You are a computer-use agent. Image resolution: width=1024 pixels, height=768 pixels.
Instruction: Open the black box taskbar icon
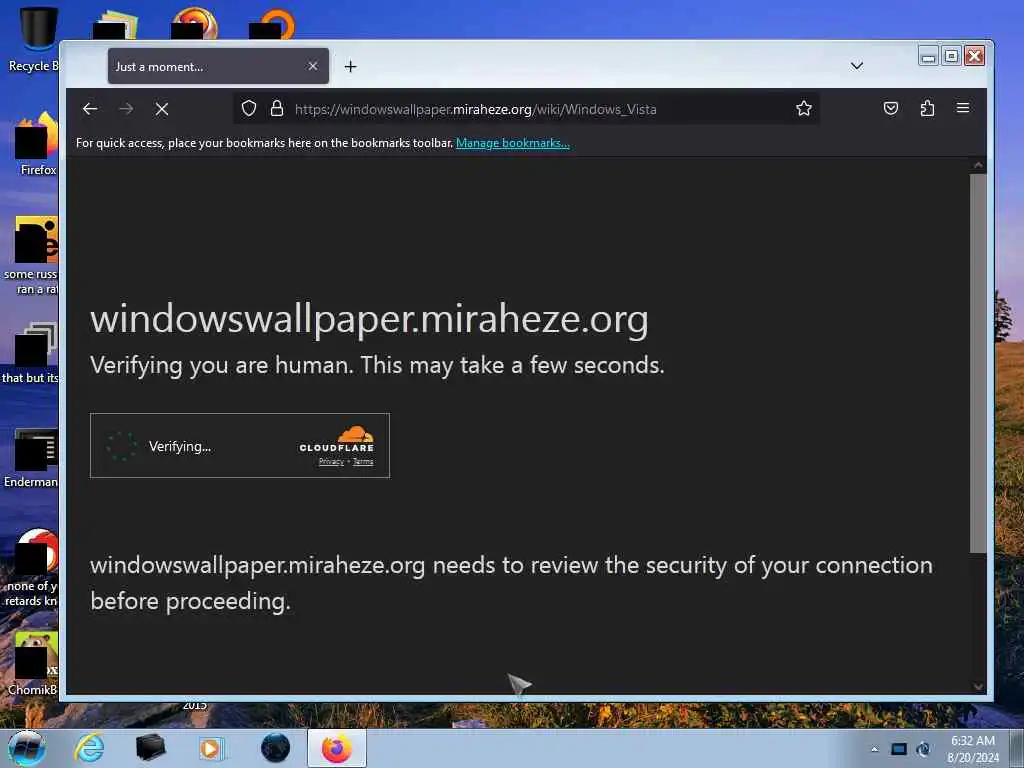(150, 748)
